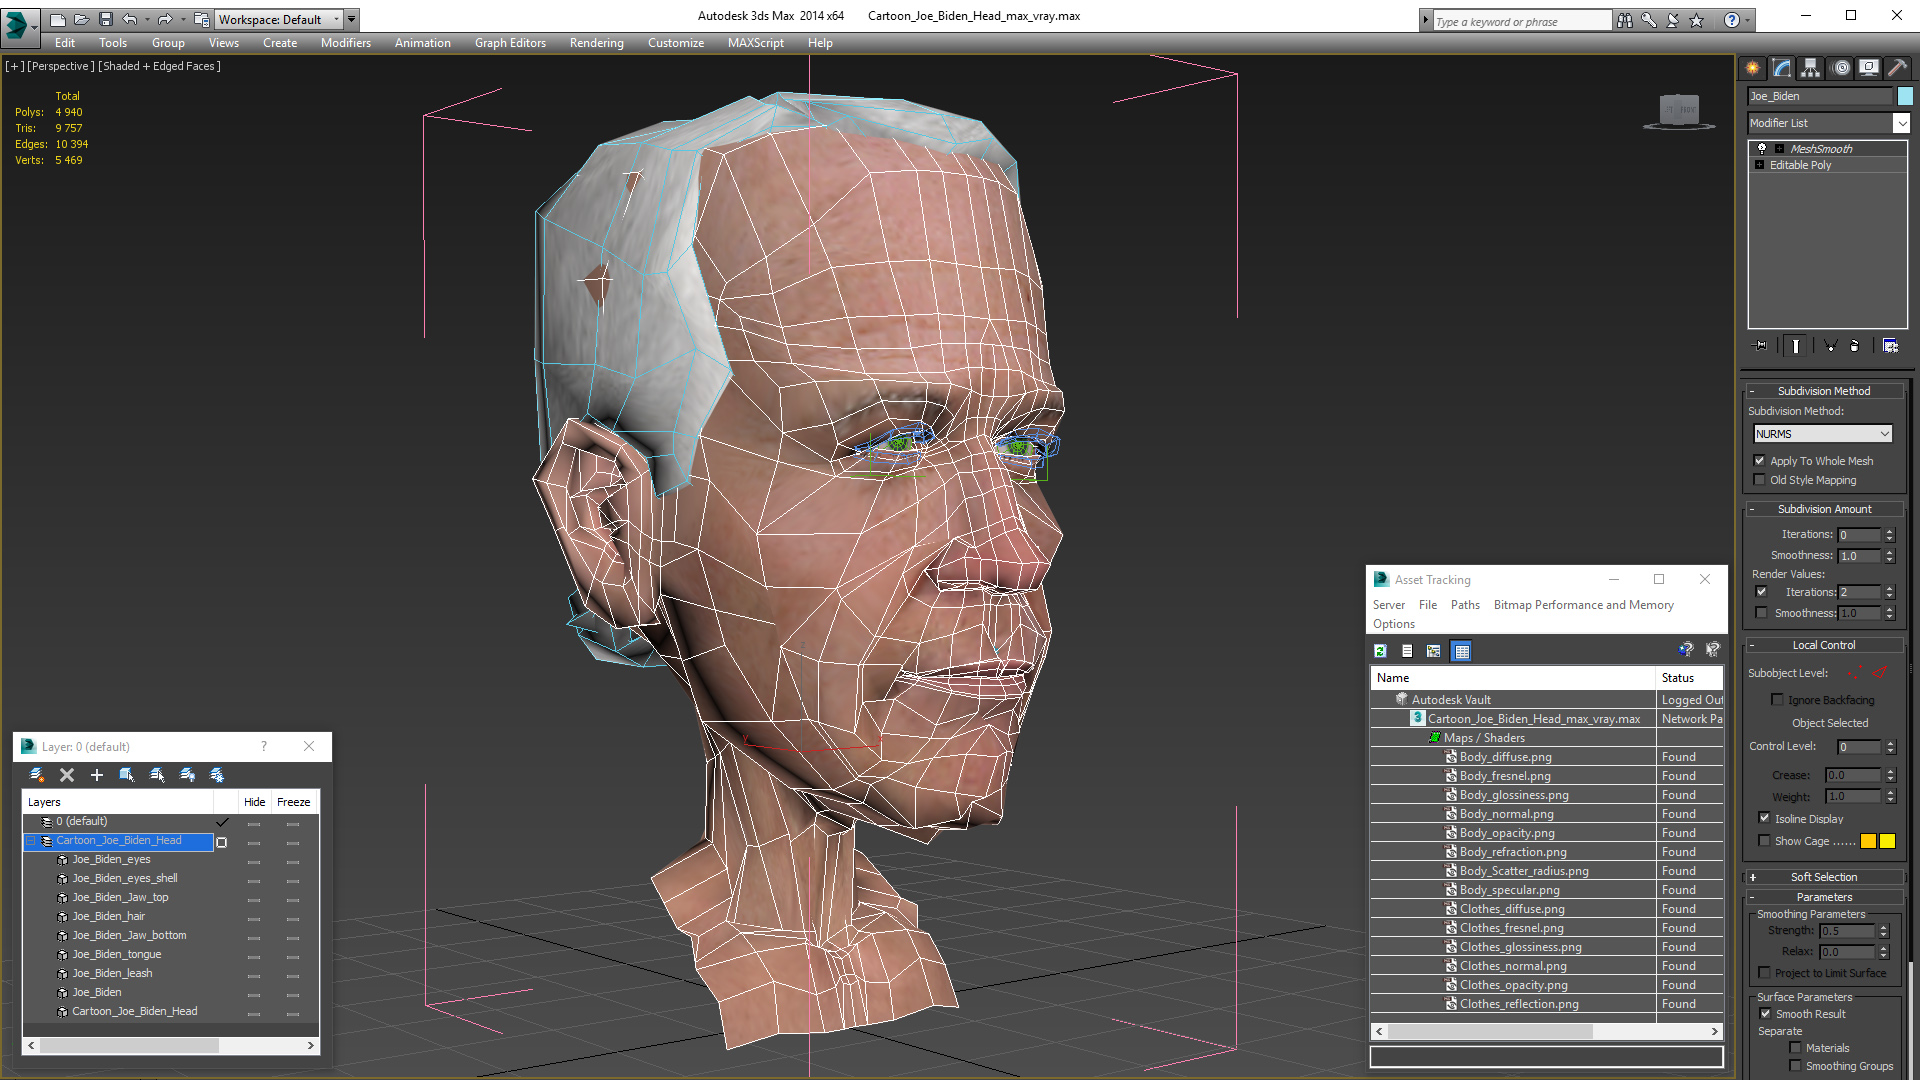The image size is (1920, 1080).
Task: Click Delete Layer X icon
Action: 67,775
